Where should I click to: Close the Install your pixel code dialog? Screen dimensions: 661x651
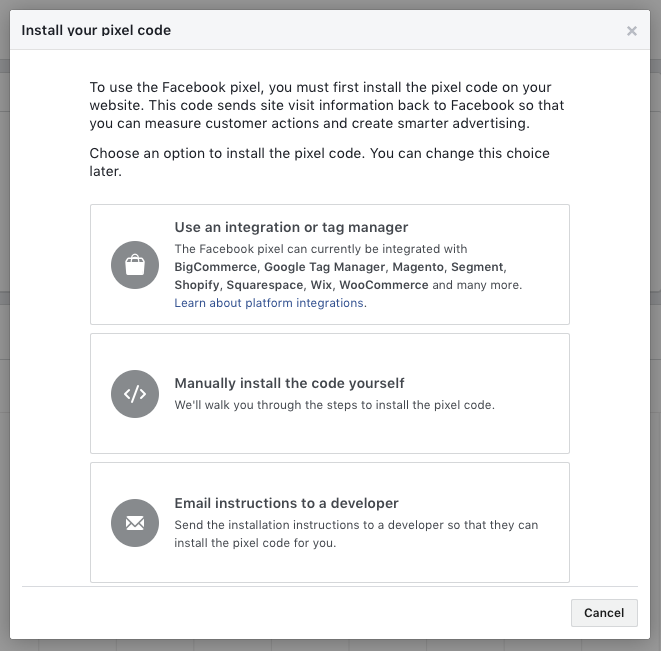tap(631, 31)
